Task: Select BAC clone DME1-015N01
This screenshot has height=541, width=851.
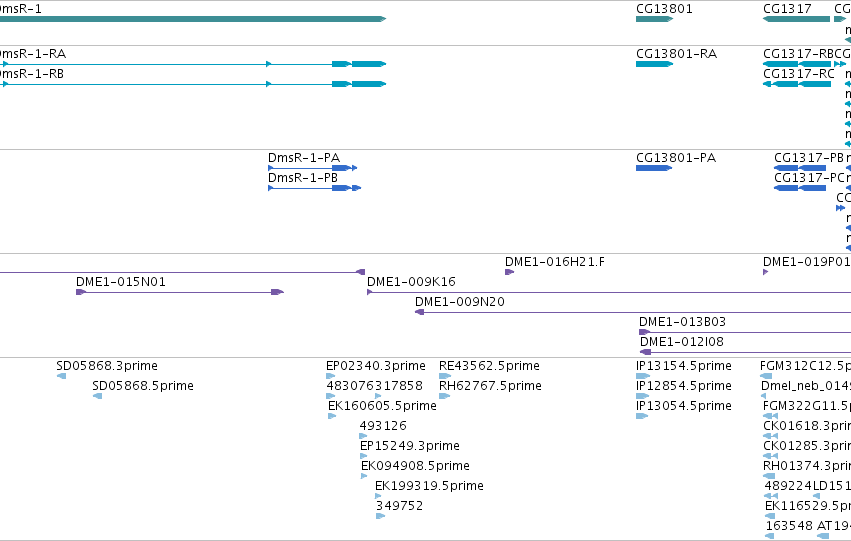Action: 180,292
